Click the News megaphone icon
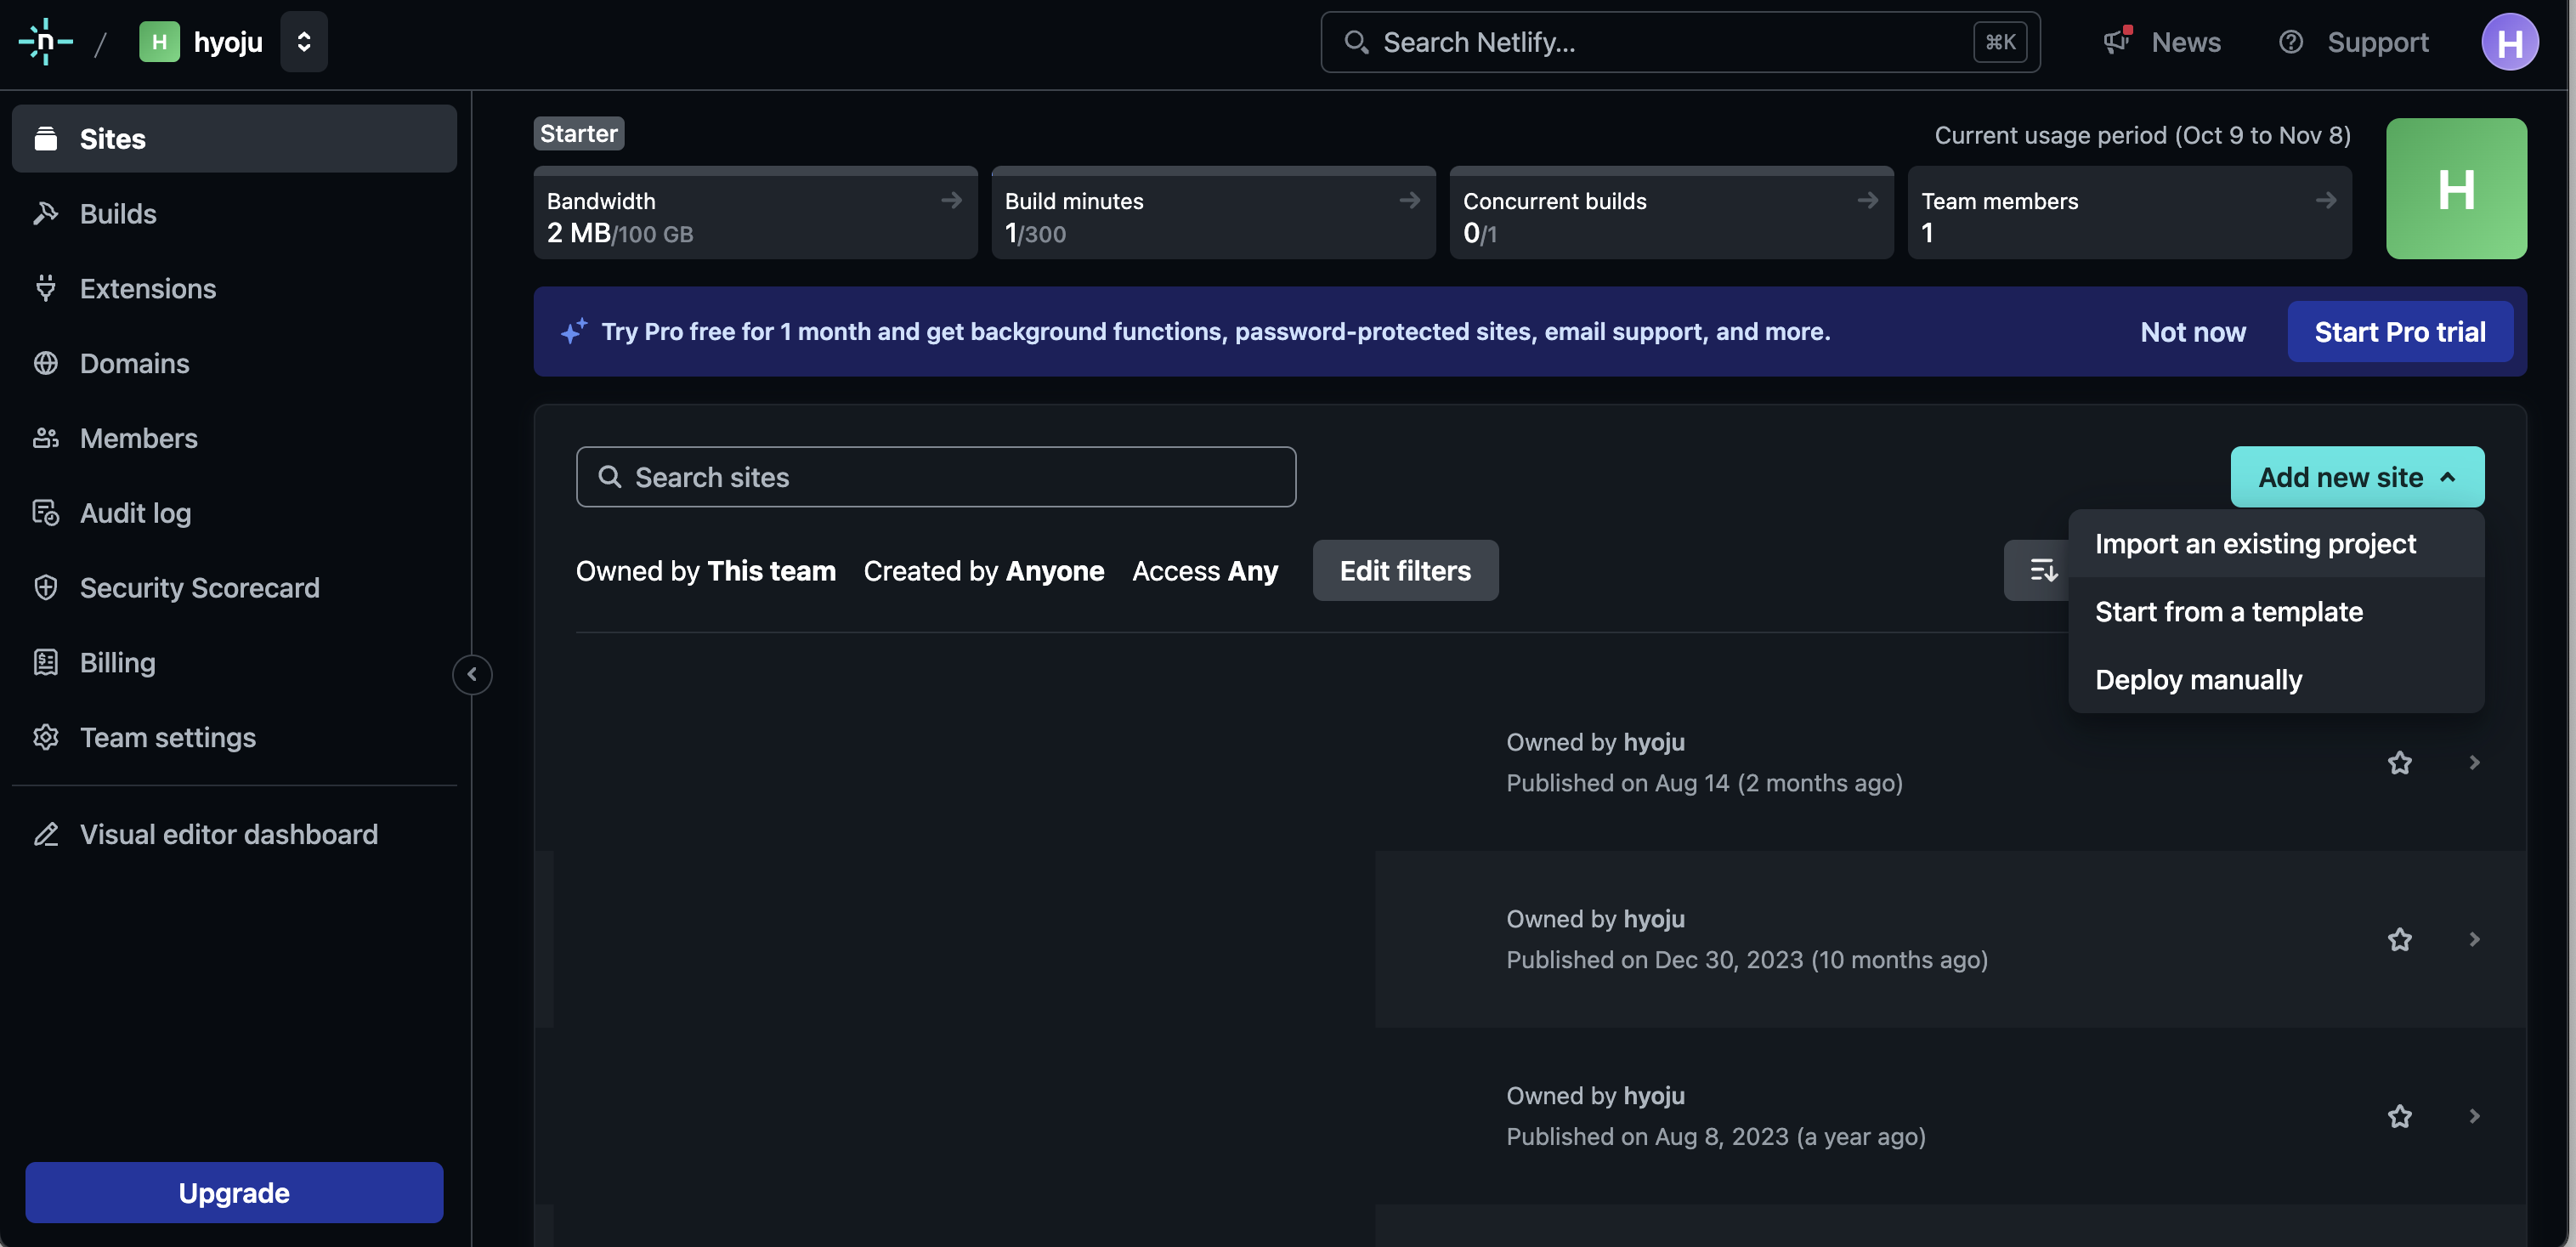2576x1247 pixels. [2116, 42]
